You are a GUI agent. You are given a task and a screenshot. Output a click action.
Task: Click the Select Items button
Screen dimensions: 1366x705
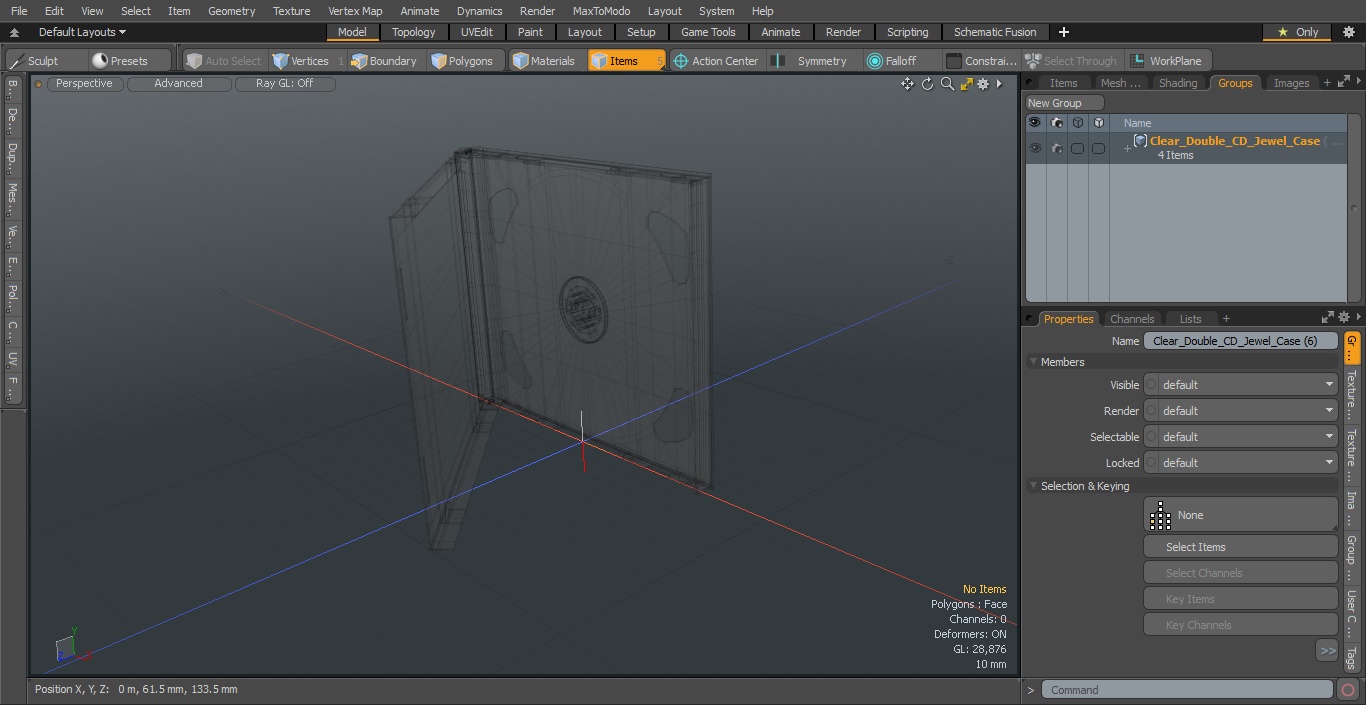coord(1240,547)
